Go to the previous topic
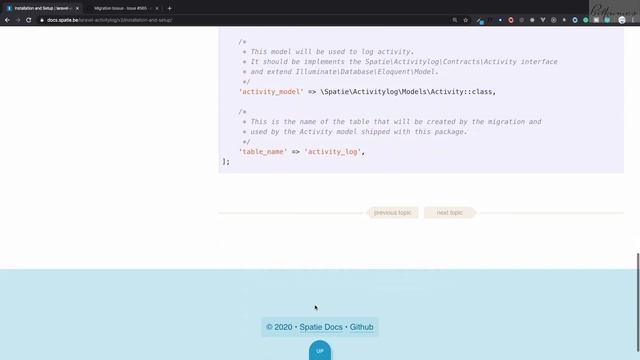This screenshot has width=640, height=360. pos(393,213)
